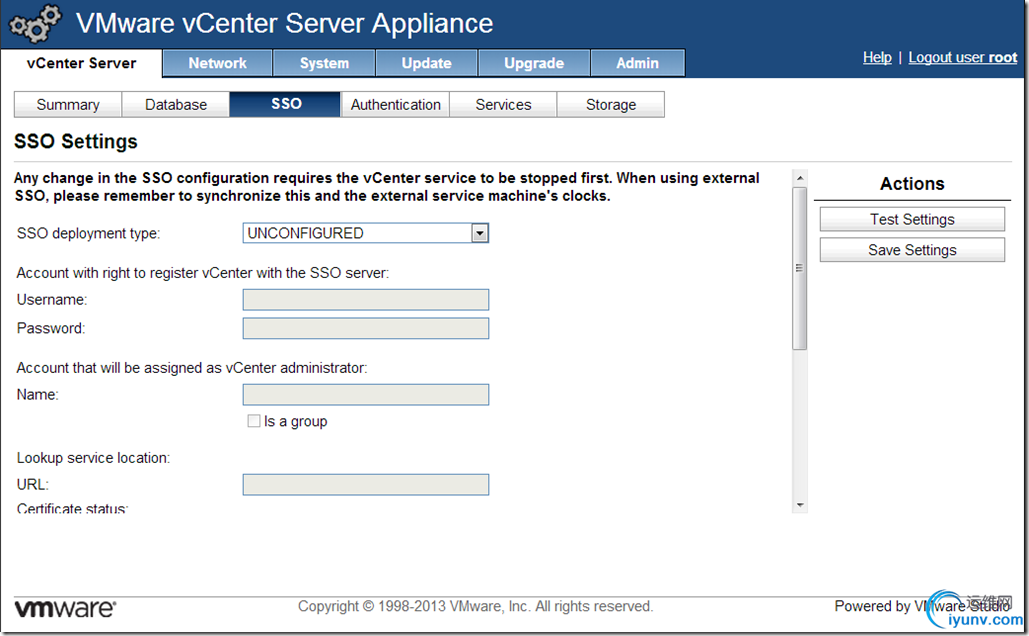The width and height of the screenshot is (1029, 636).
Task: Click the 'Certificate status:' label
Action: tap(72, 508)
